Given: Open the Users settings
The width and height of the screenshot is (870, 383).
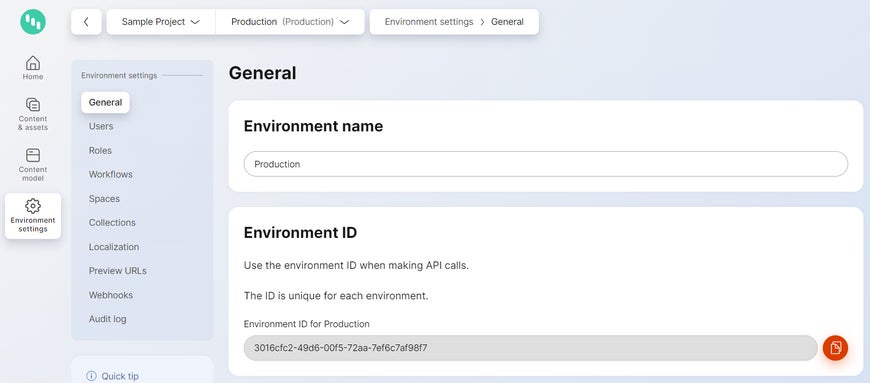Looking at the screenshot, I should click(x=101, y=127).
